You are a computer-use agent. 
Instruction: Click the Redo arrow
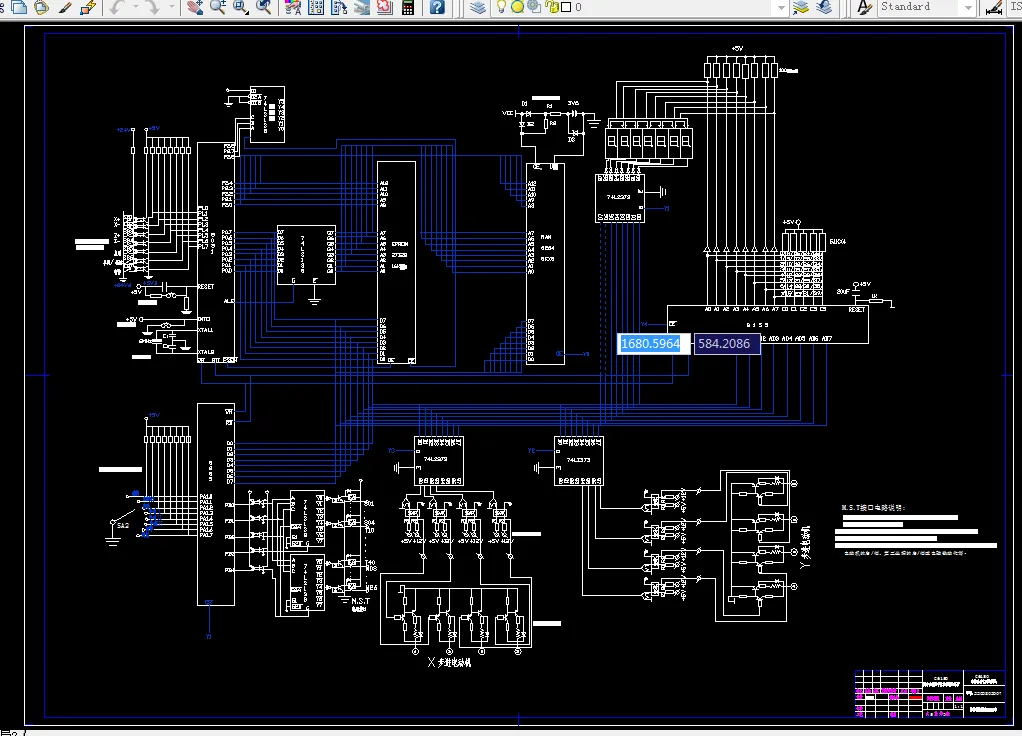coord(152,7)
